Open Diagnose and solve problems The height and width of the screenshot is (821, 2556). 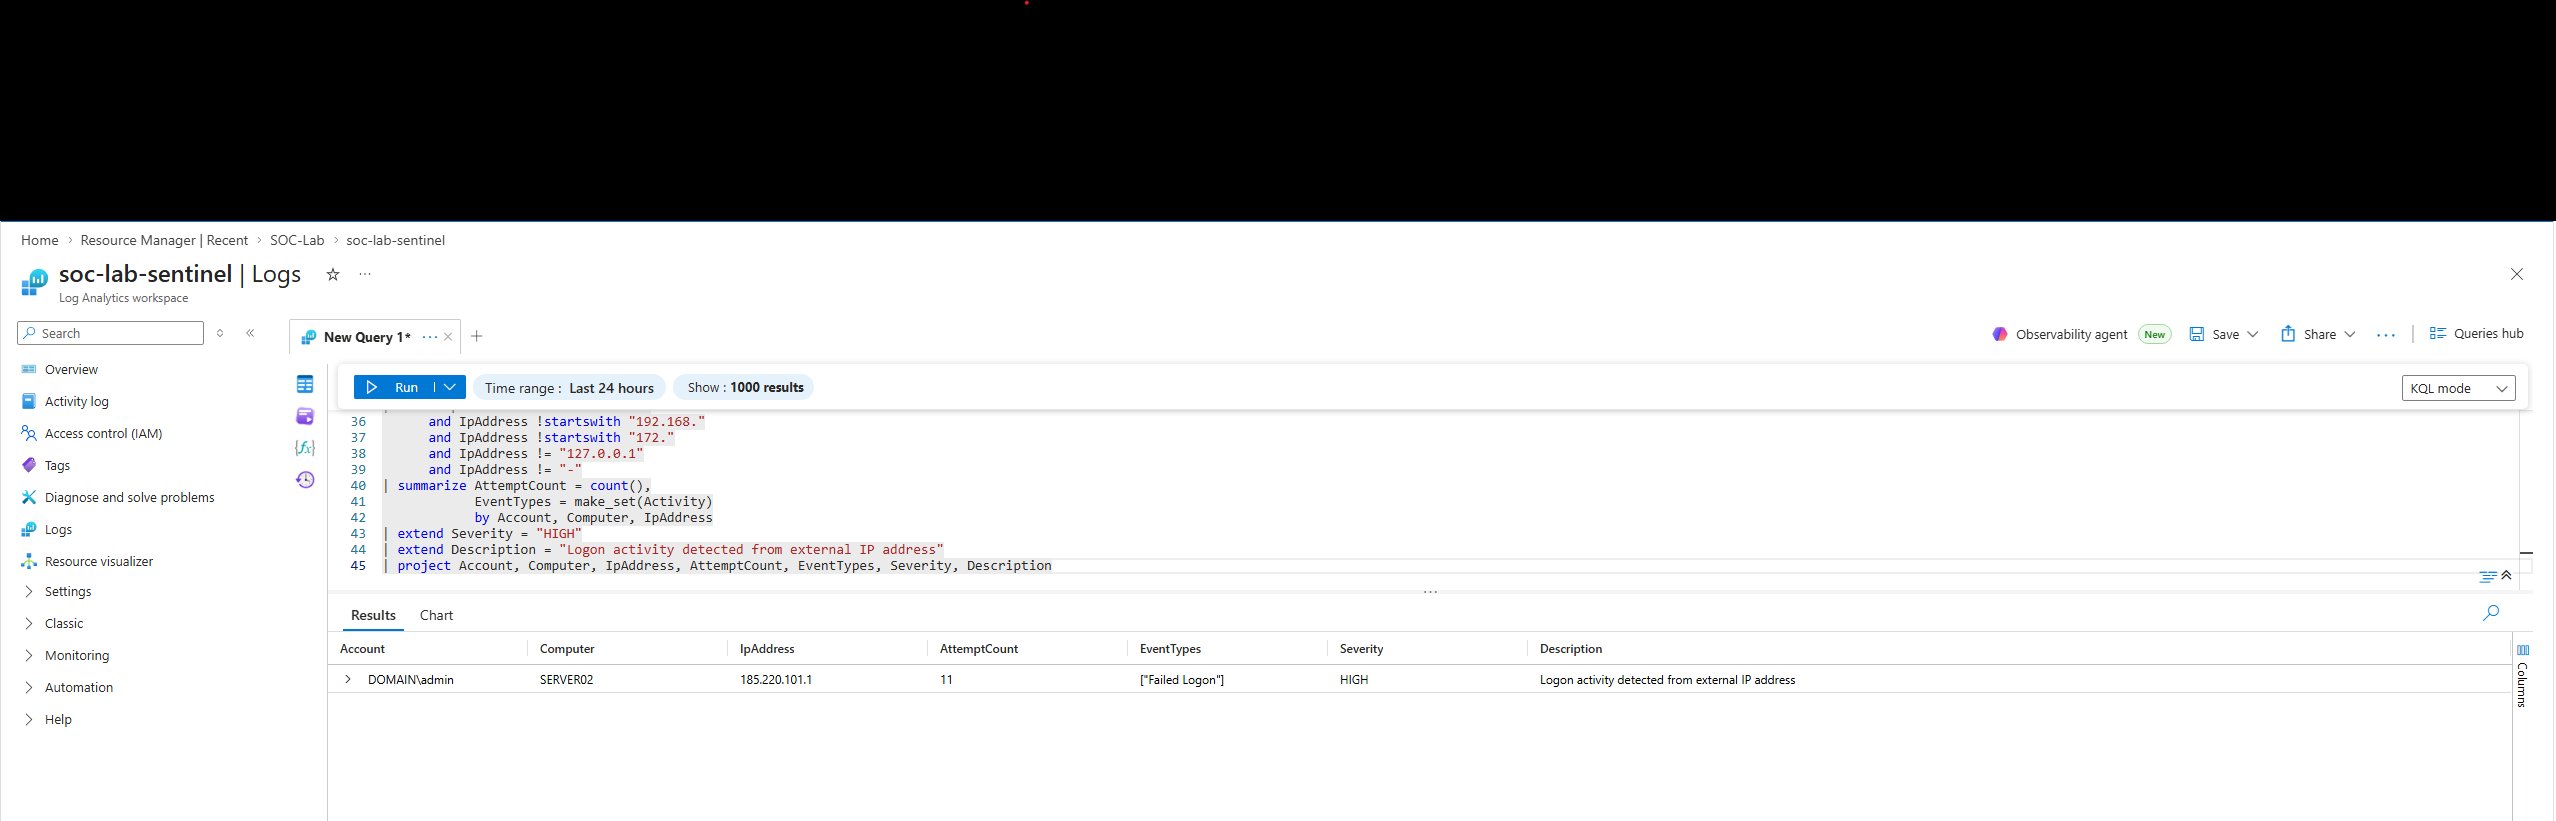coord(129,498)
